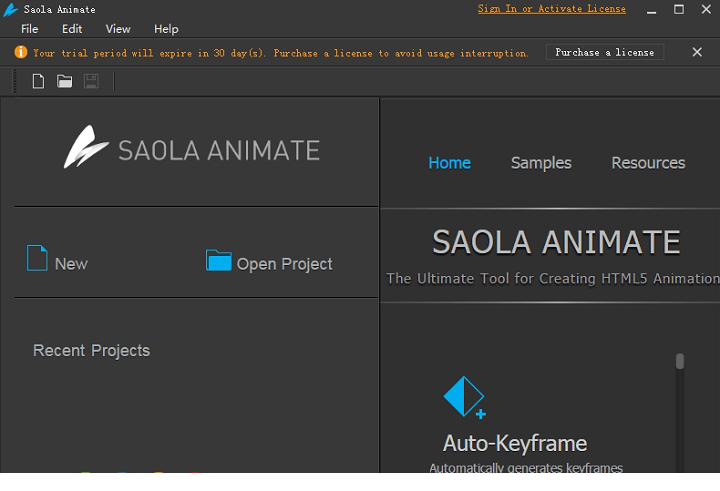Screen dimensions: 720x491
Task: Click the Recent Projects heading
Action: point(91,351)
